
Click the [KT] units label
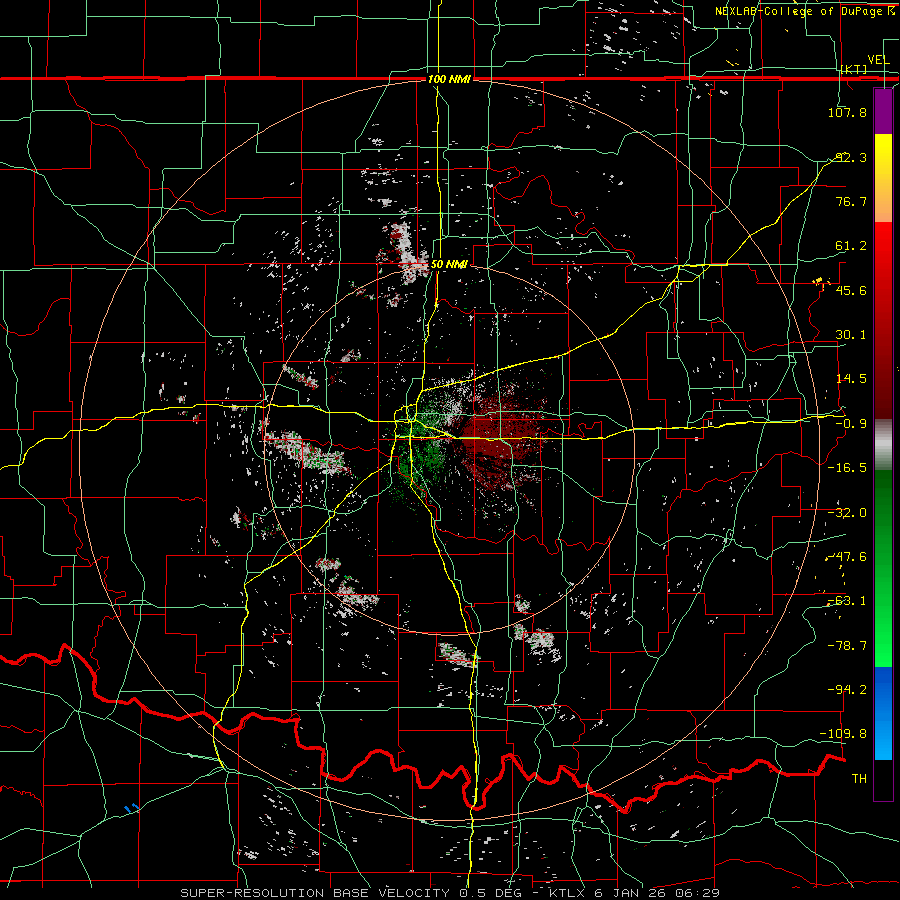tap(854, 69)
